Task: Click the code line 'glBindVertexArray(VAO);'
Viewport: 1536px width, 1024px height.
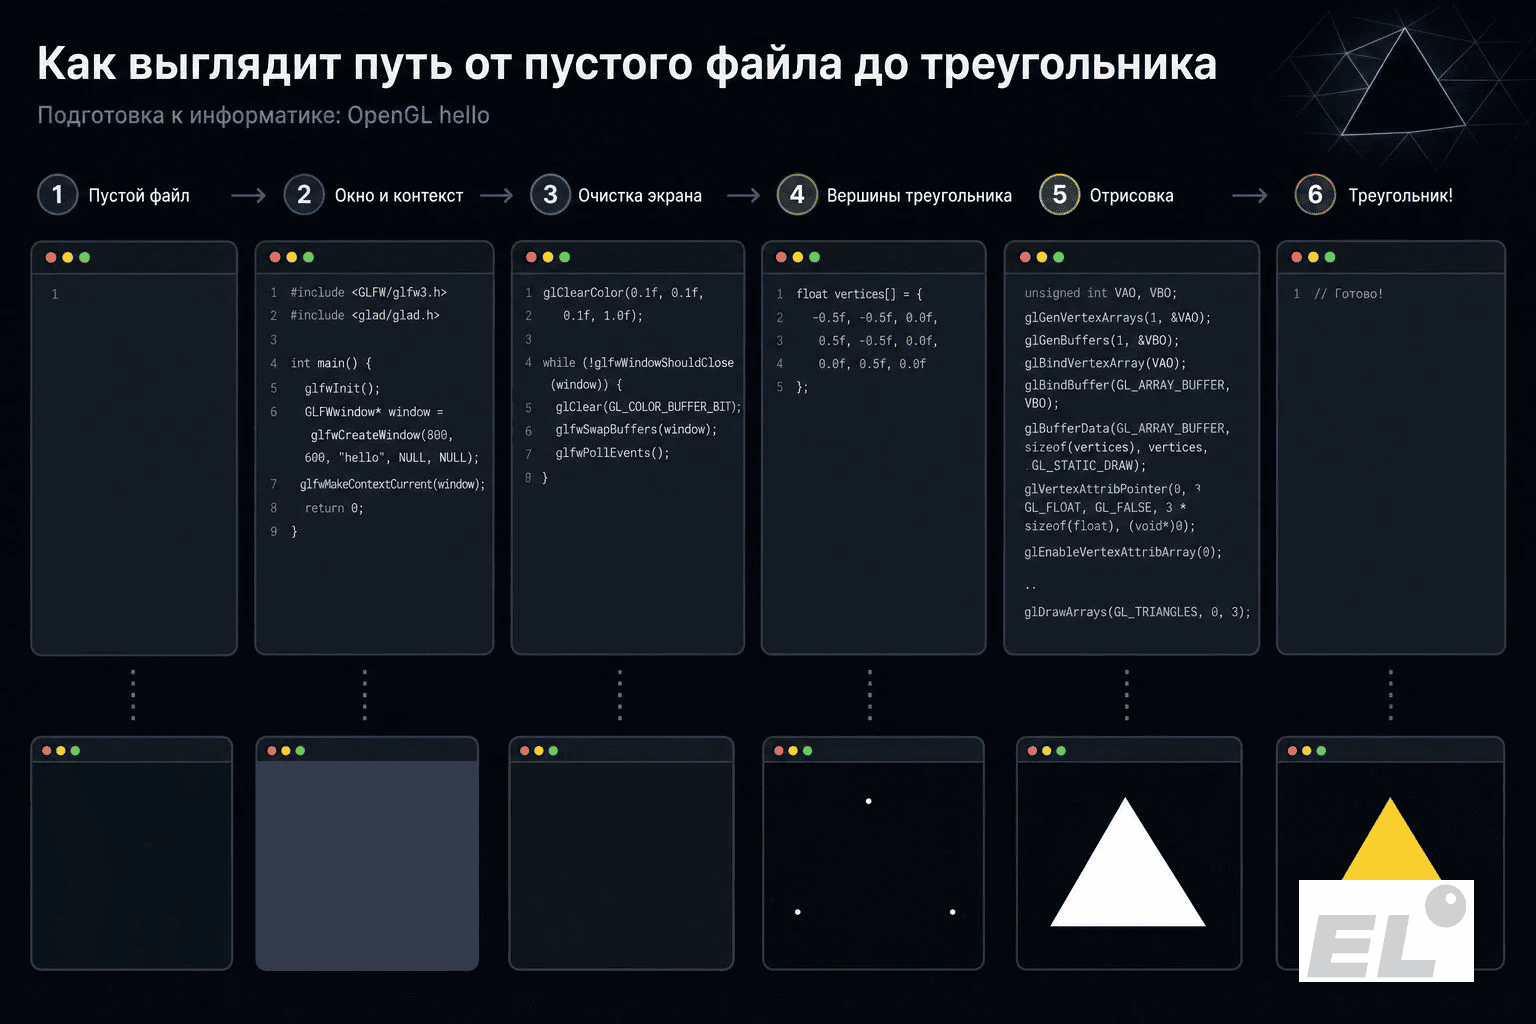Action: (1105, 364)
